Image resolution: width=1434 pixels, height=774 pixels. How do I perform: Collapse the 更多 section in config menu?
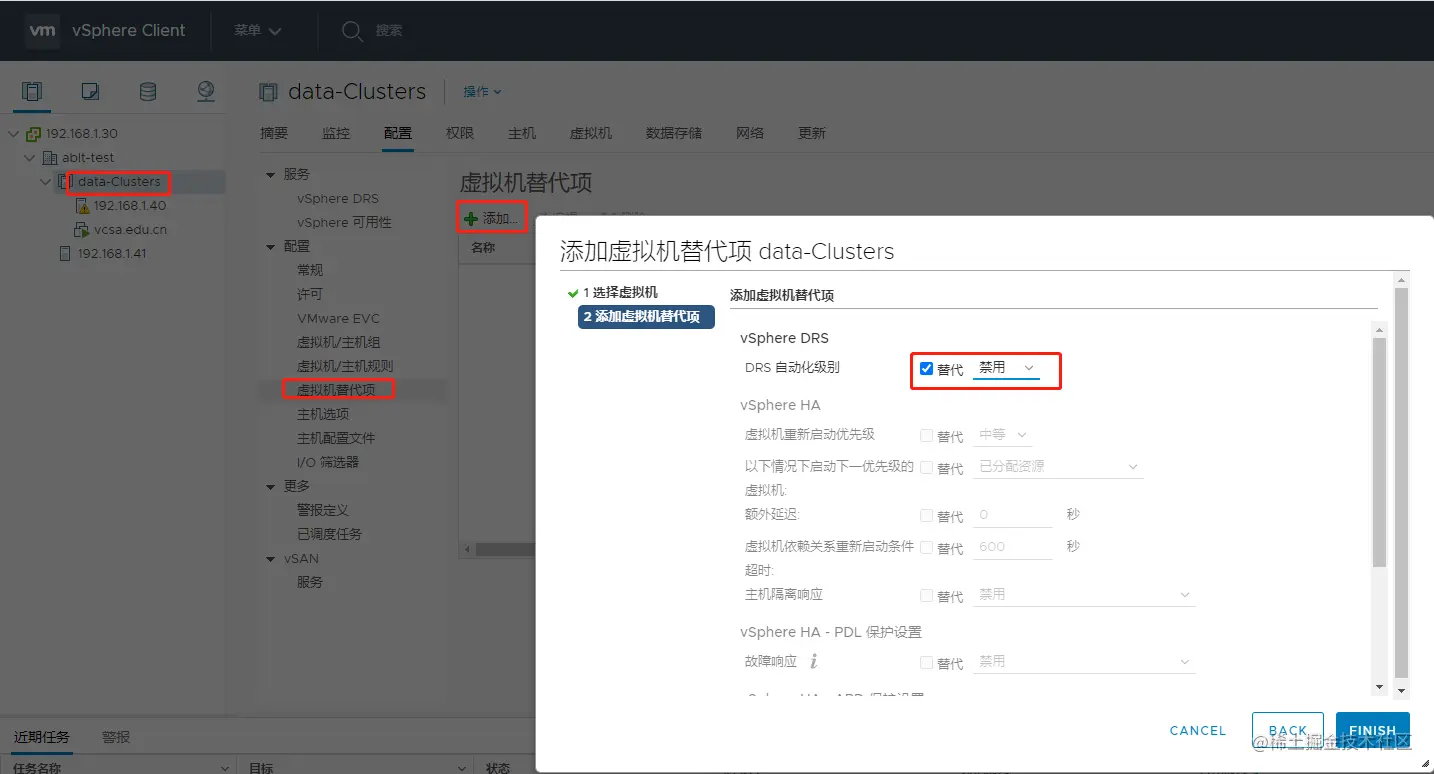(270, 487)
